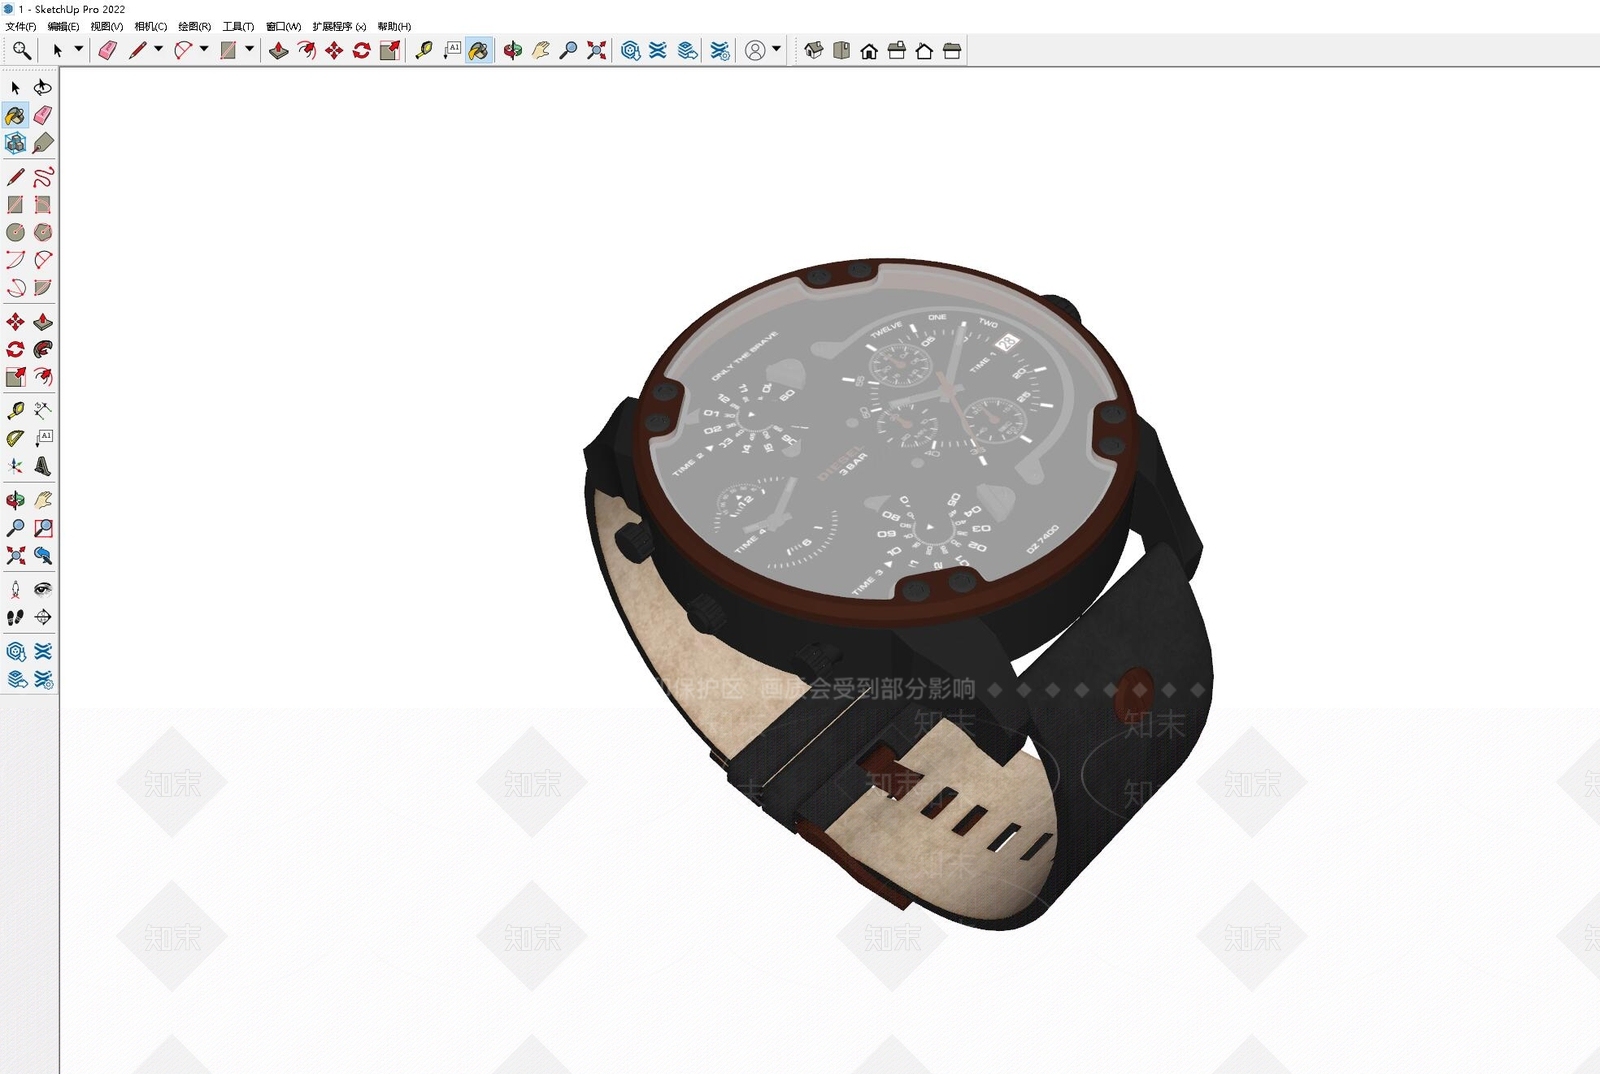Pick the Tape Measure tool in top toolbar
The height and width of the screenshot is (1074, 1600).
pos(424,51)
